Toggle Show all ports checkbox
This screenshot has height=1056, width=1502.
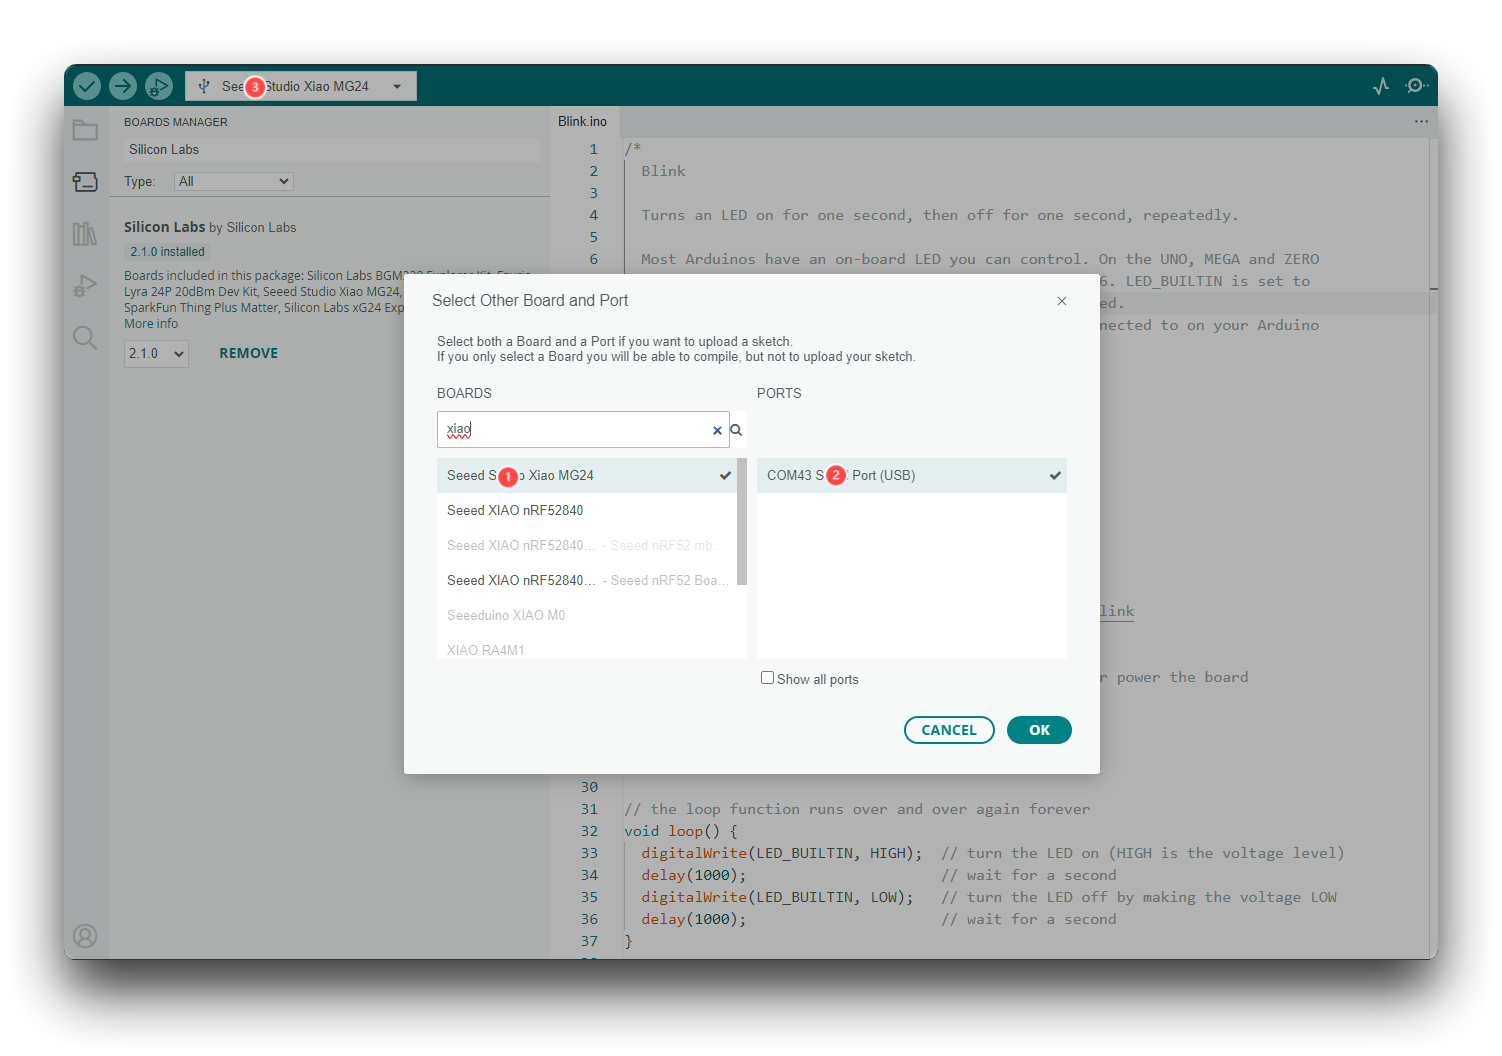pyautogui.click(x=767, y=678)
